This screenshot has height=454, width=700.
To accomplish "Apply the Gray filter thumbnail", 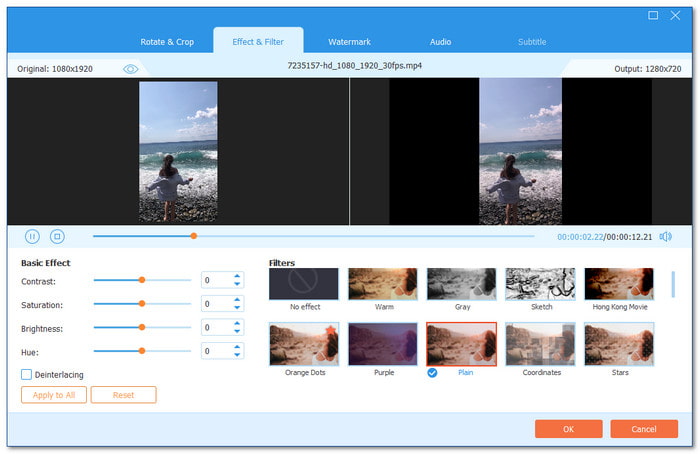I will [x=461, y=284].
